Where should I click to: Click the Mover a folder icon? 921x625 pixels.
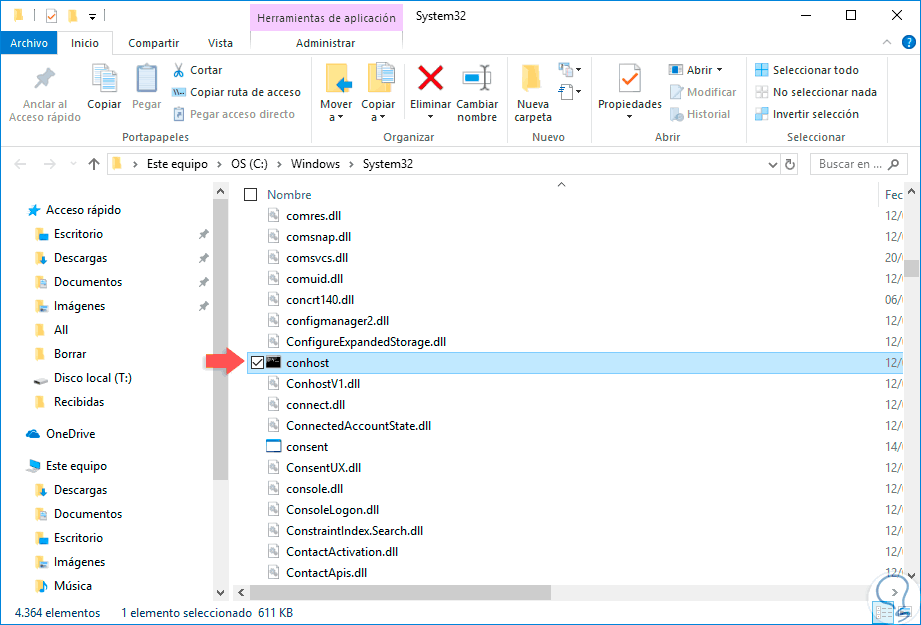coord(338,78)
